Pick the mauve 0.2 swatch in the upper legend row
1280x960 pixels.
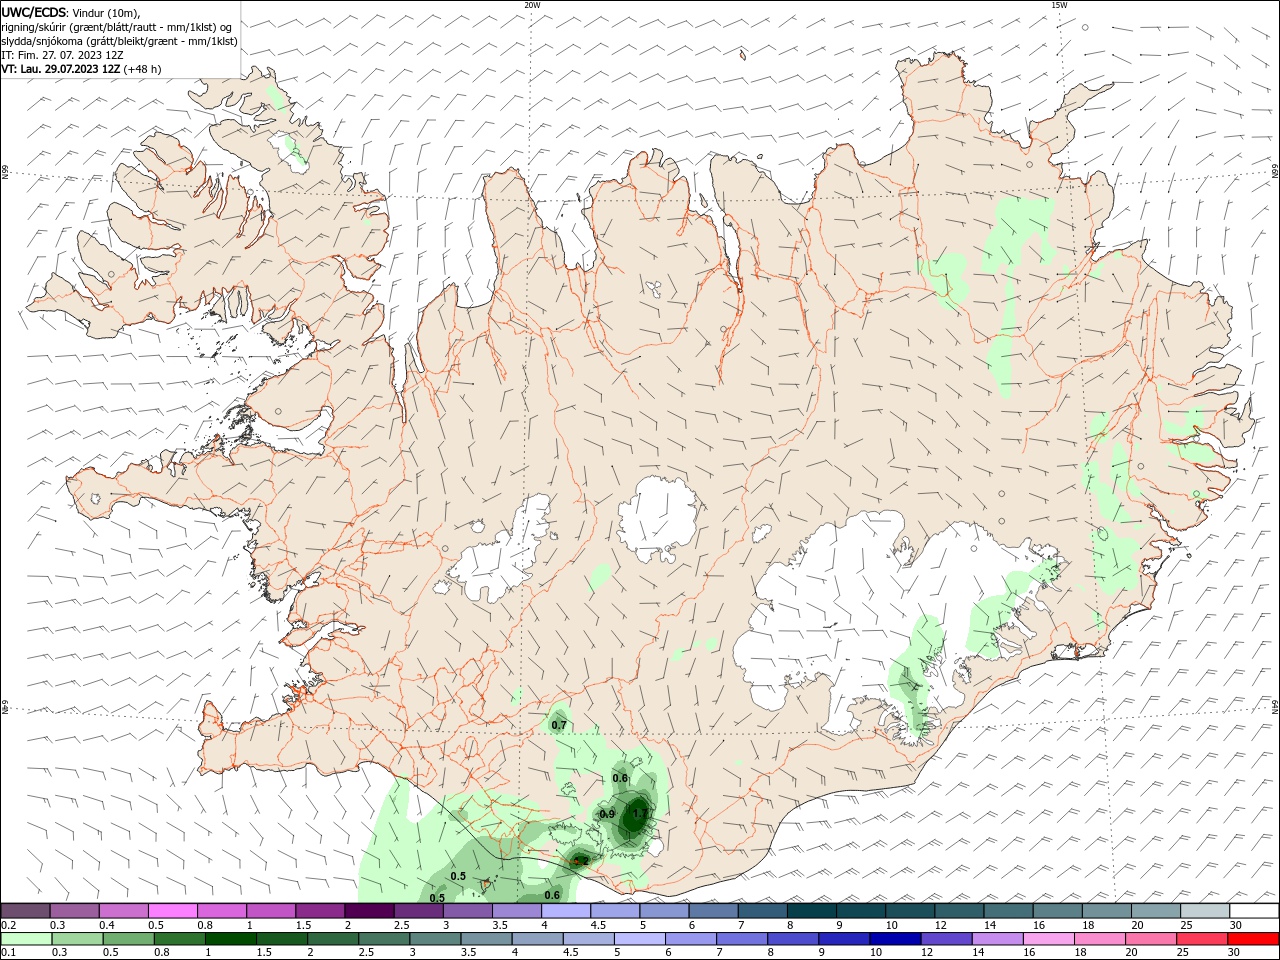click(25, 911)
